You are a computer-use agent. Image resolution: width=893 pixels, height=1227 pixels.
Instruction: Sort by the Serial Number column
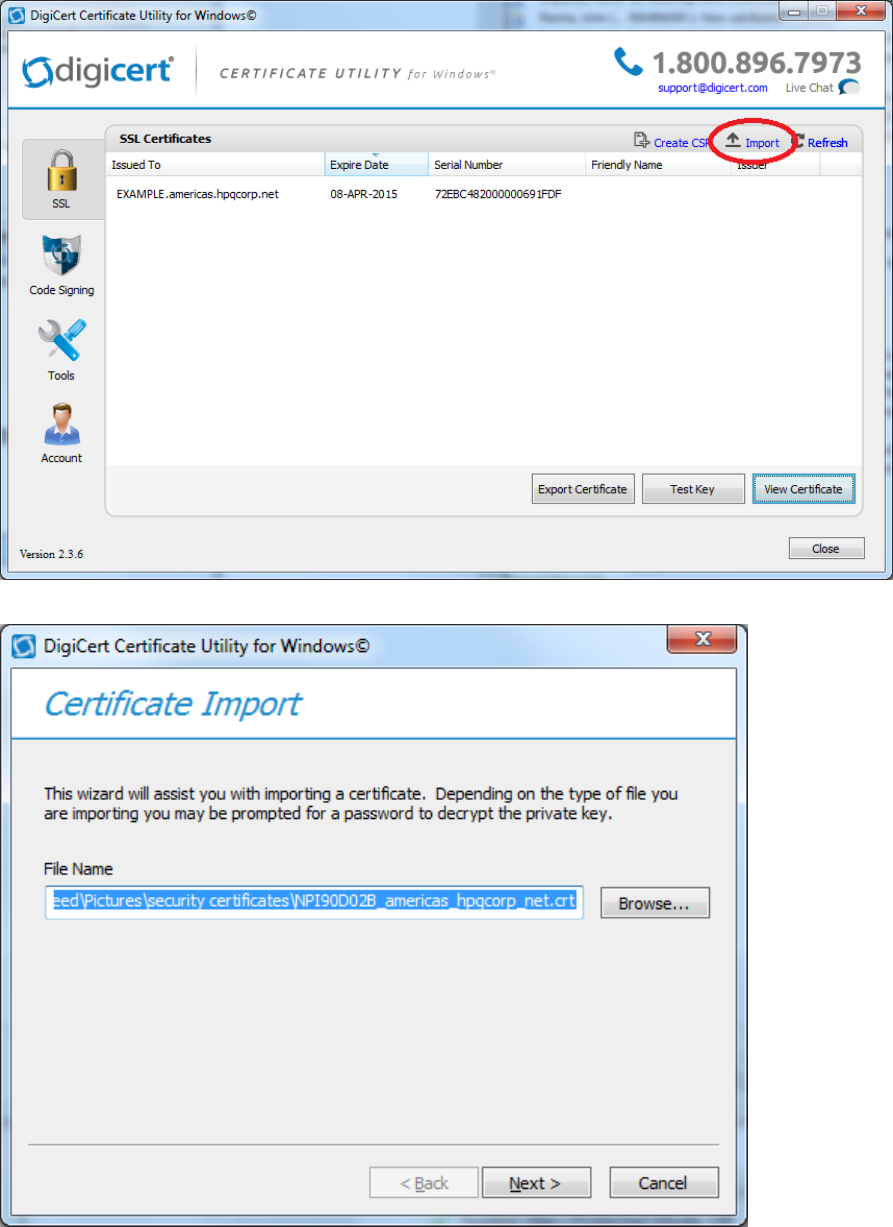point(506,165)
